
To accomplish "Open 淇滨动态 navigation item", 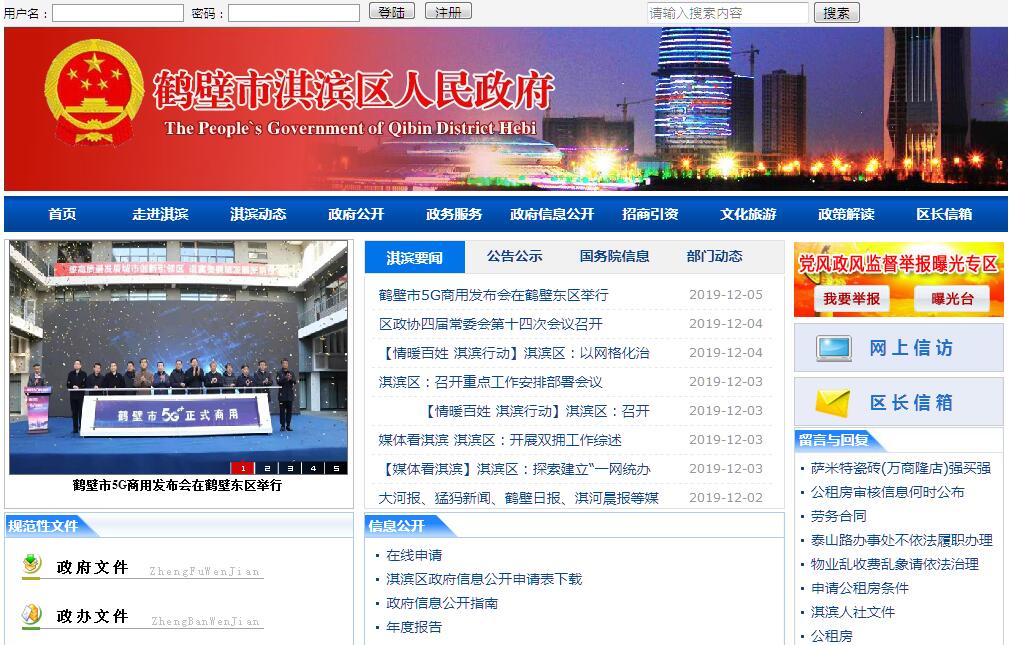I will (258, 214).
